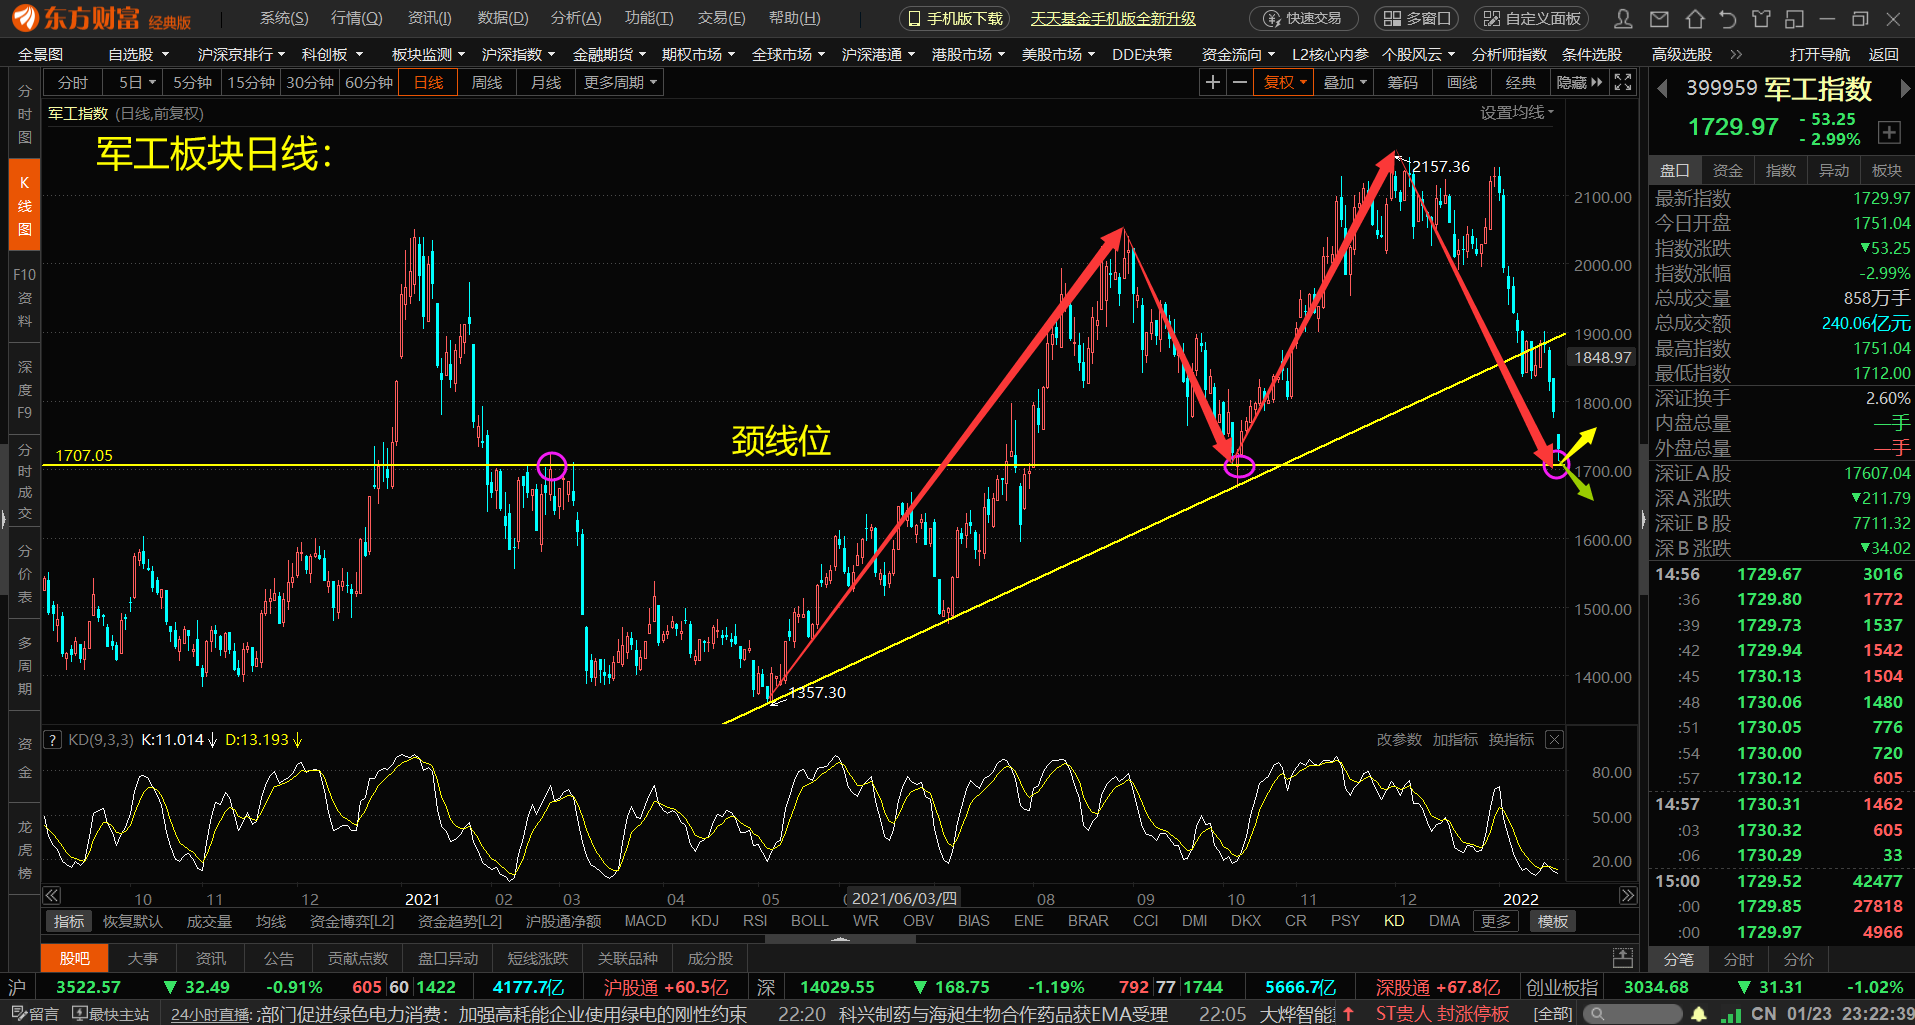Click the notification bell icon in the status bar
The image size is (1915, 1025).
click(x=1699, y=1014)
